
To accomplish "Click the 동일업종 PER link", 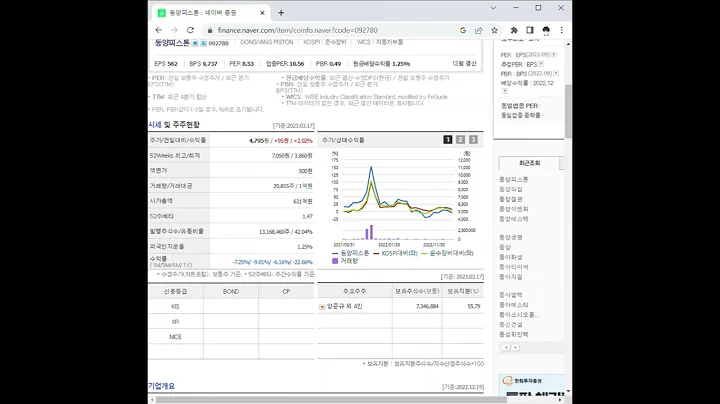I will coord(520,106).
